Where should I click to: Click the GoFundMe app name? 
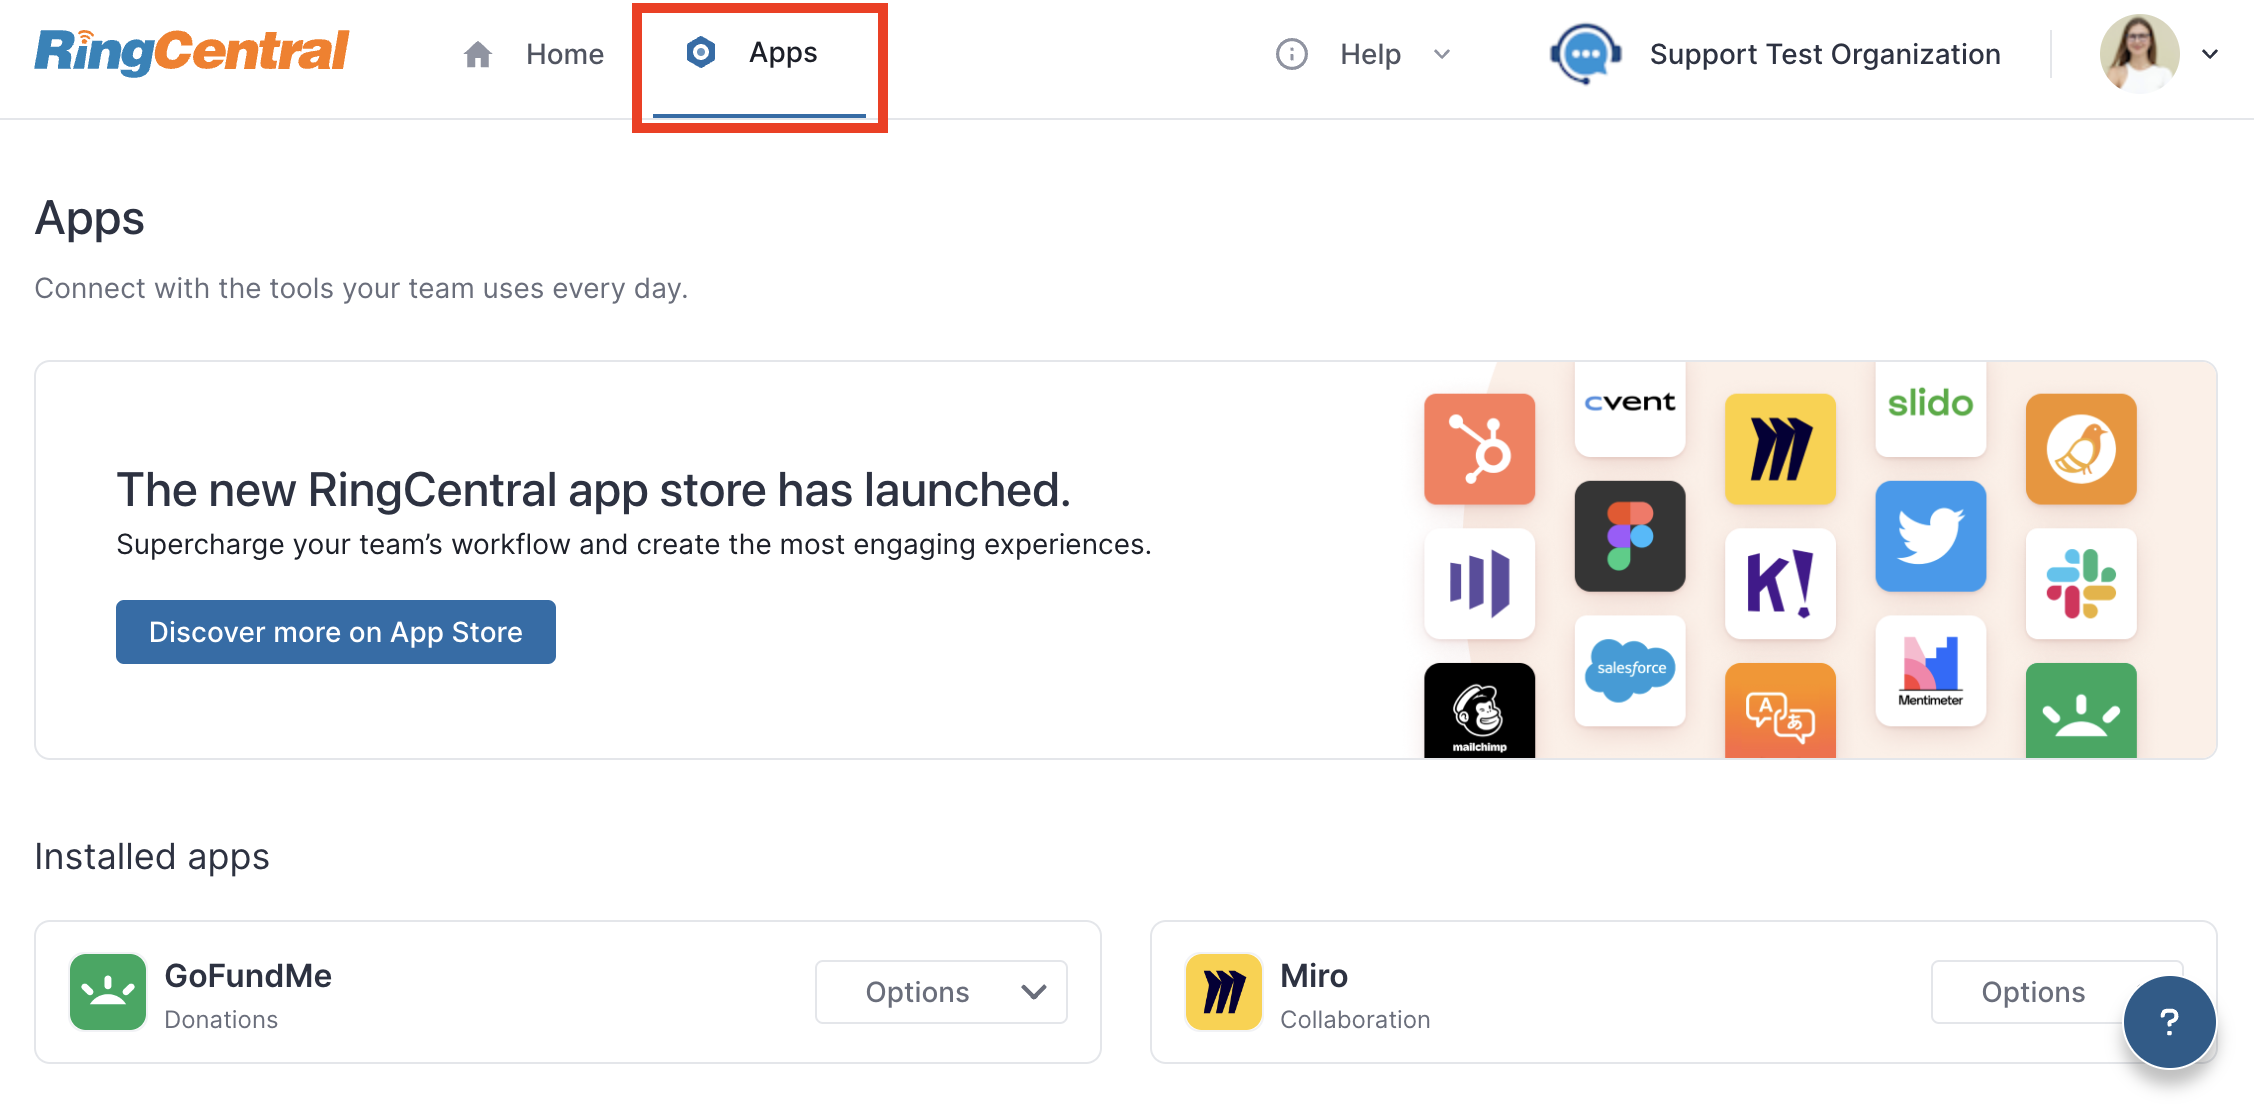248,975
